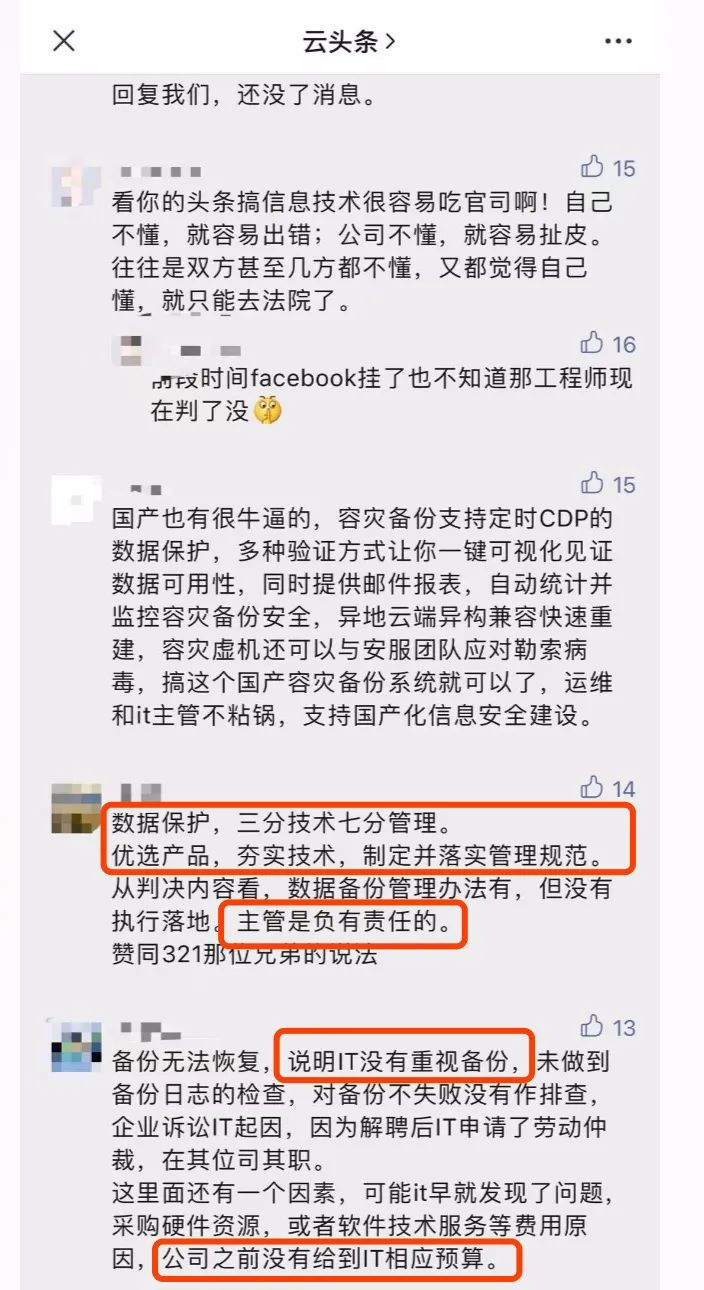This screenshot has height=1290, width=704.
Task: Like the 国产容灾备份 comment with 15 likes
Action: tap(608, 484)
